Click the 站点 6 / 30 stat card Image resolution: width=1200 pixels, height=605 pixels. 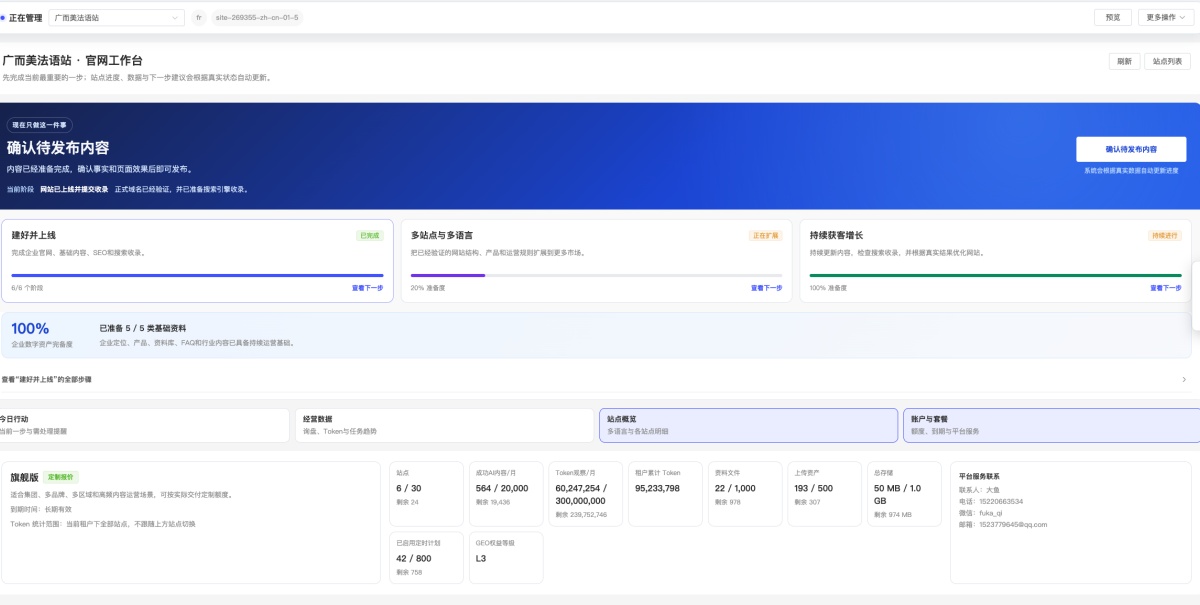pyautogui.click(x=426, y=494)
